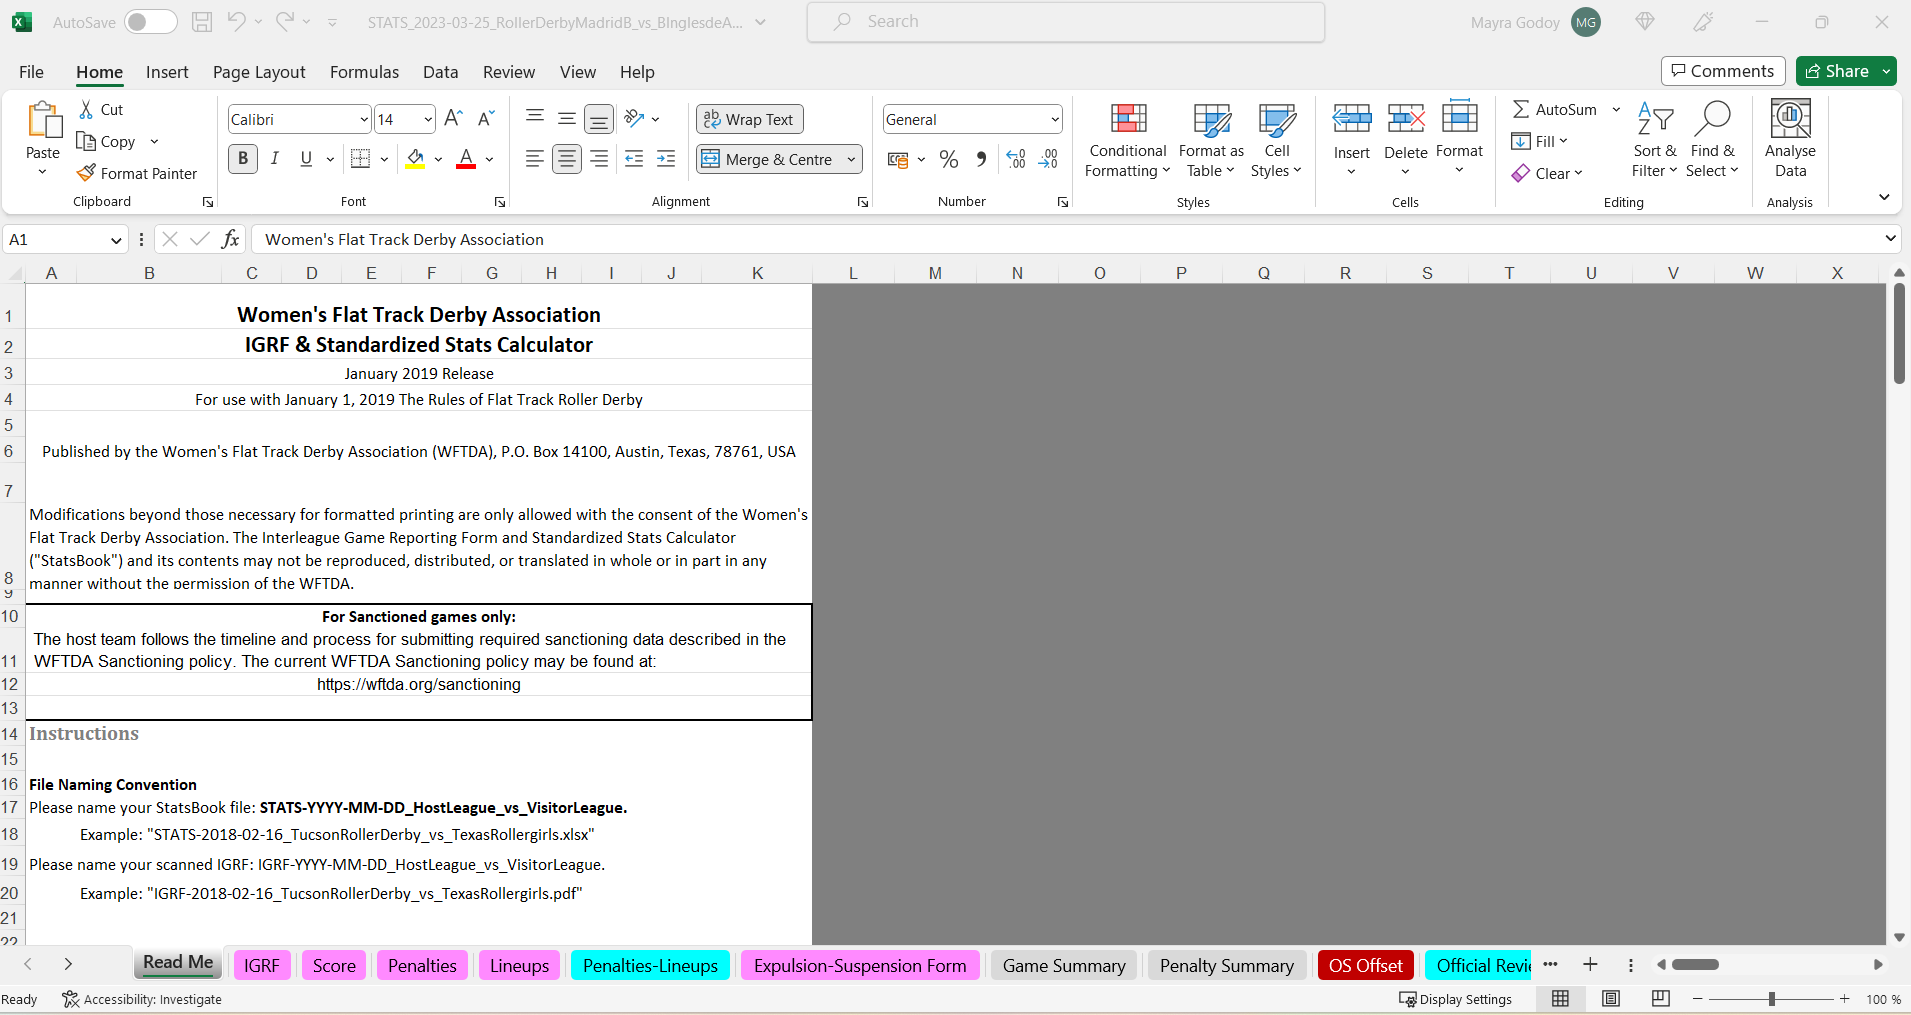The height and width of the screenshot is (1015, 1911).
Task: Apply italic formatting
Action: tap(274, 159)
